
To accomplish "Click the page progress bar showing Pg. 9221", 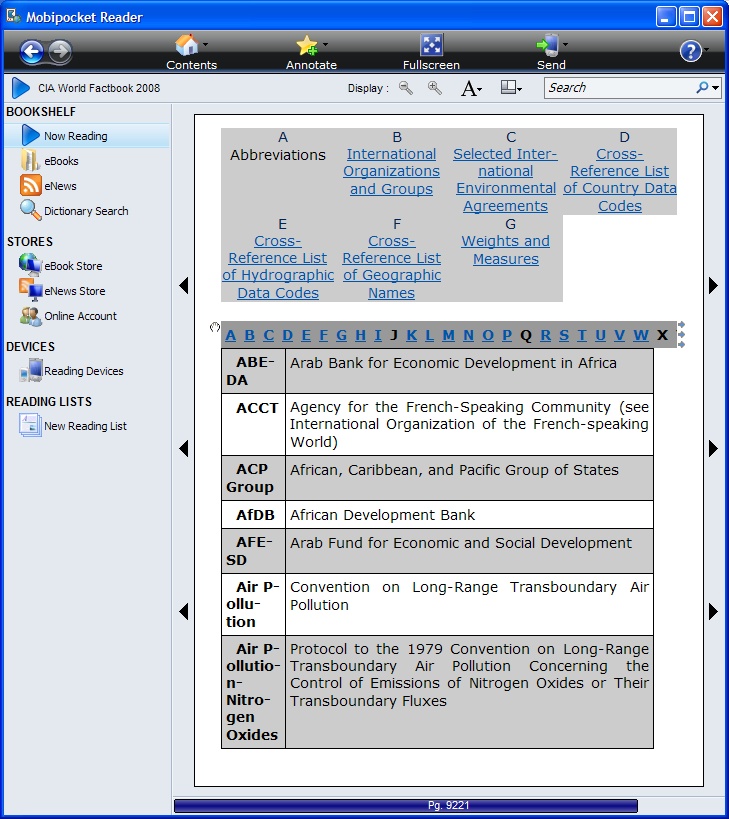I will [x=406, y=805].
